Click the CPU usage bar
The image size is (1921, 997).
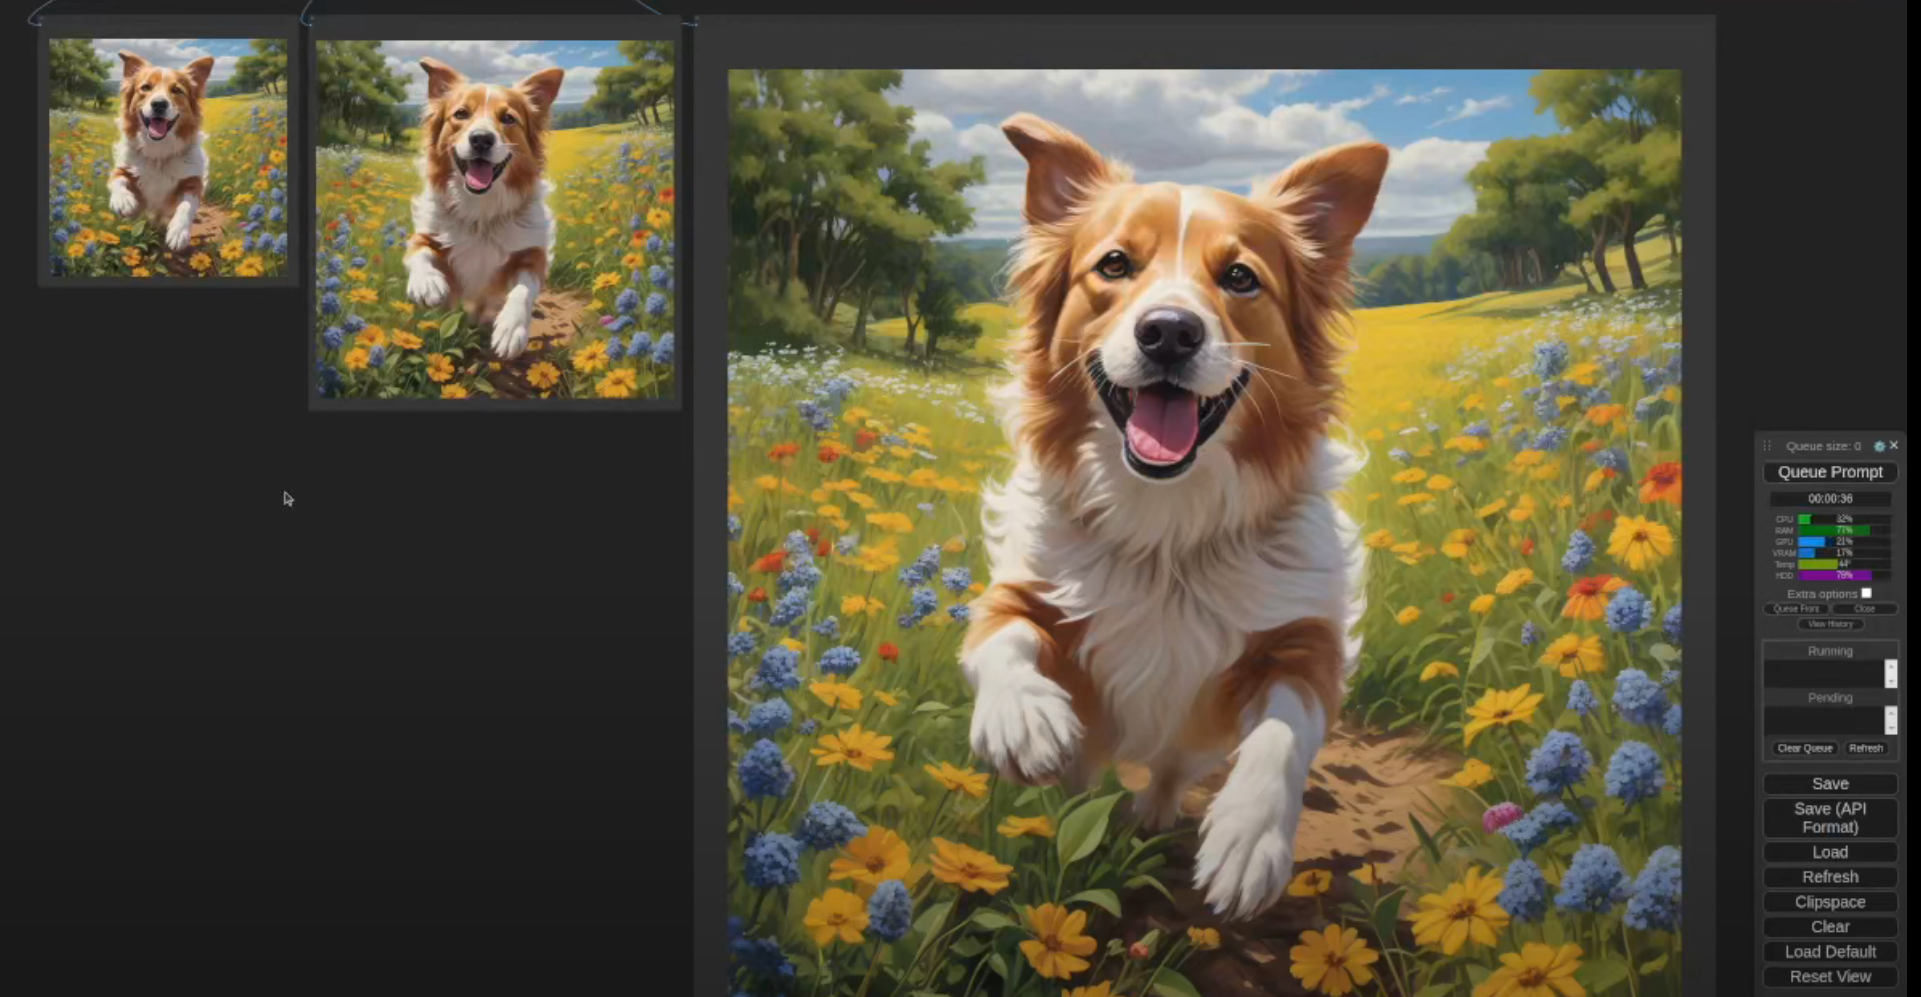point(1843,519)
